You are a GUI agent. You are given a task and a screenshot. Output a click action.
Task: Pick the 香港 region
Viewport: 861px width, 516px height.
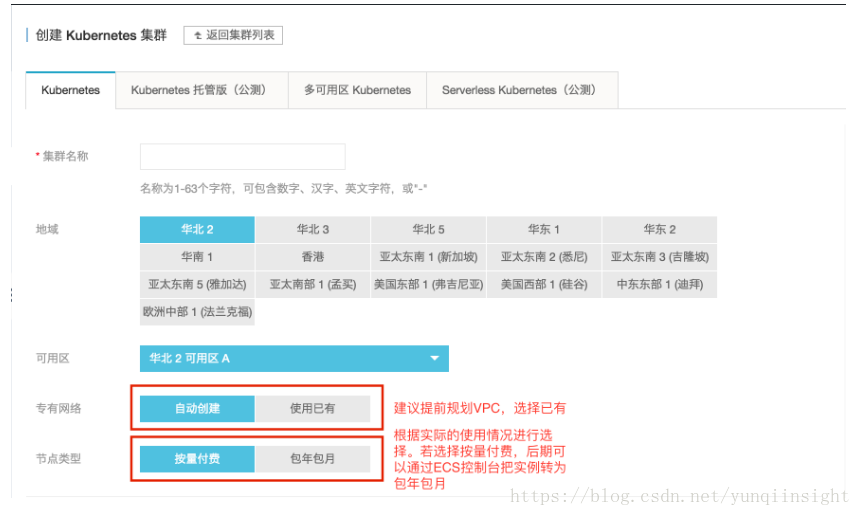point(313,257)
